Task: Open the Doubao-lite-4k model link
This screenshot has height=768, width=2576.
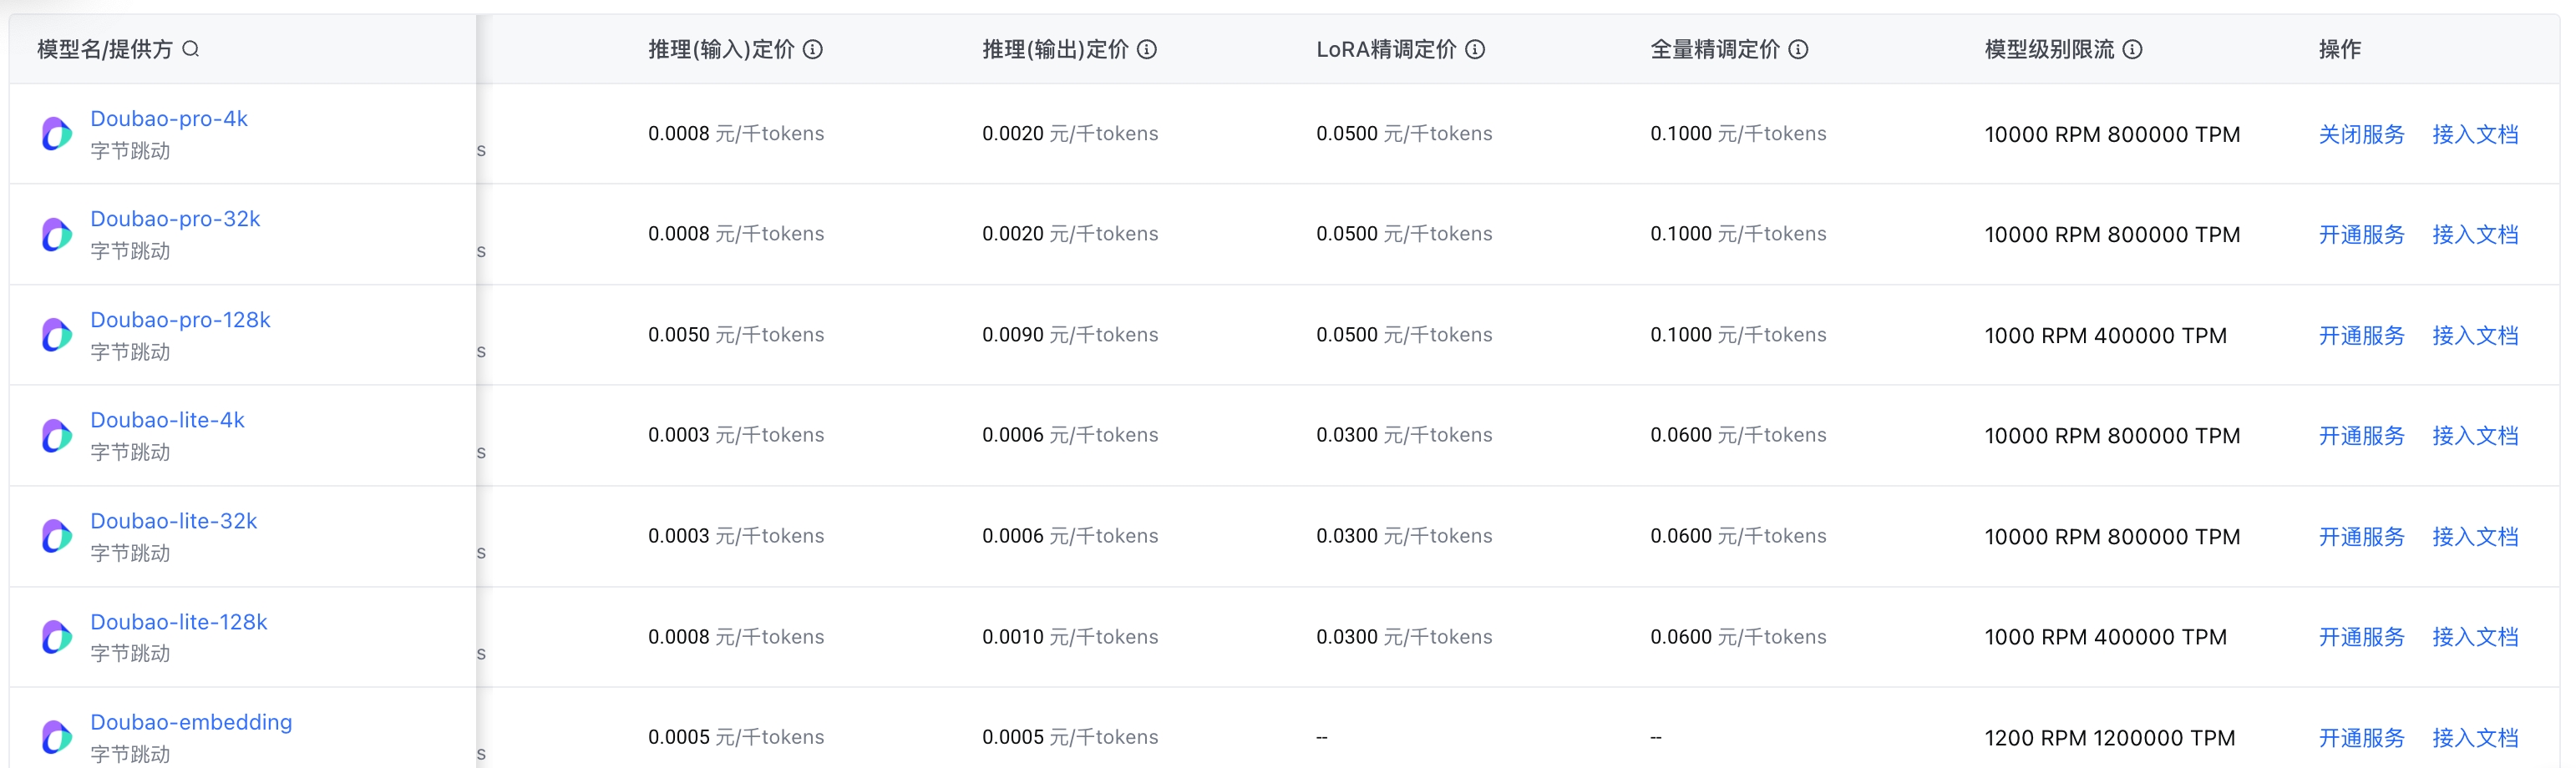Action: pos(167,420)
